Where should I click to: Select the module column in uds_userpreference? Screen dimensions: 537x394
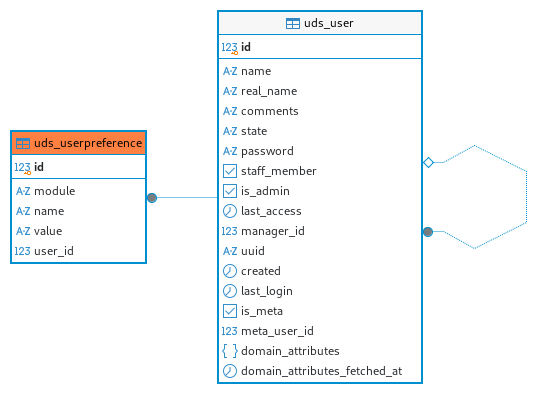pos(79,191)
